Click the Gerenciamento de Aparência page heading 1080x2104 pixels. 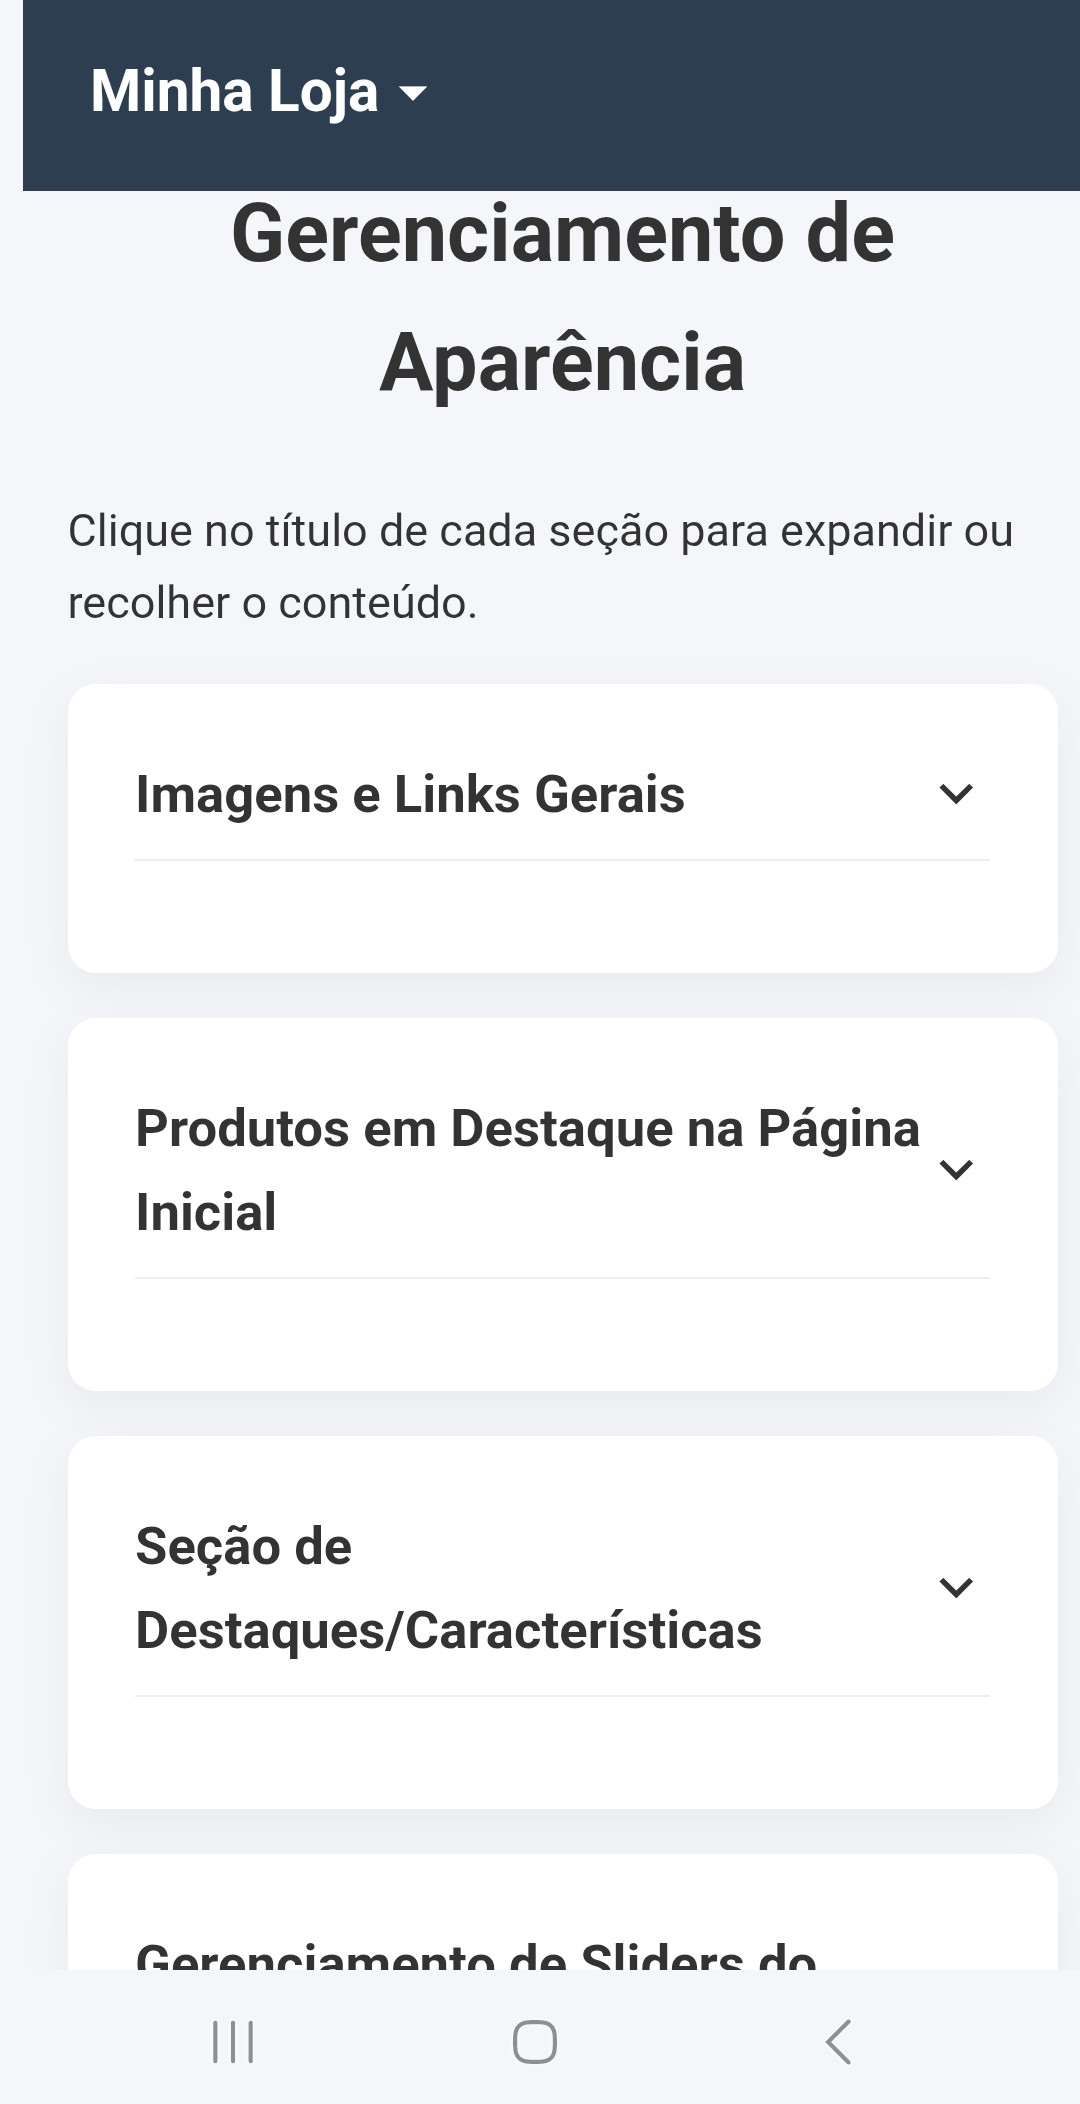click(562, 297)
